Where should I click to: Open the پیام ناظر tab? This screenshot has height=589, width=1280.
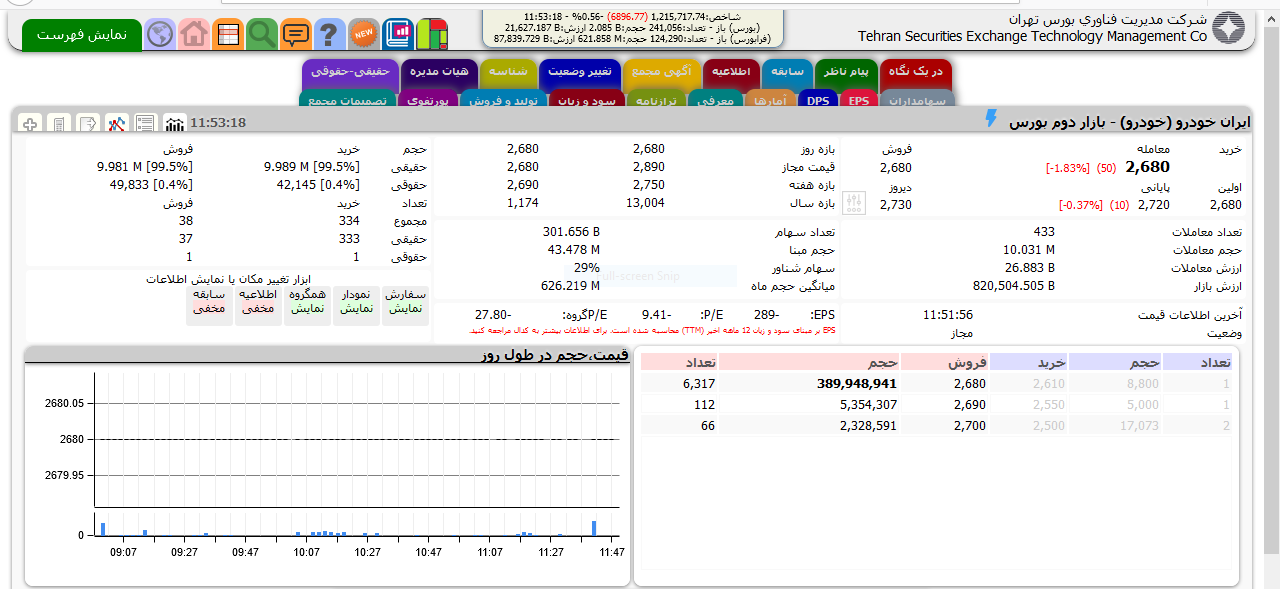coord(847,73)
